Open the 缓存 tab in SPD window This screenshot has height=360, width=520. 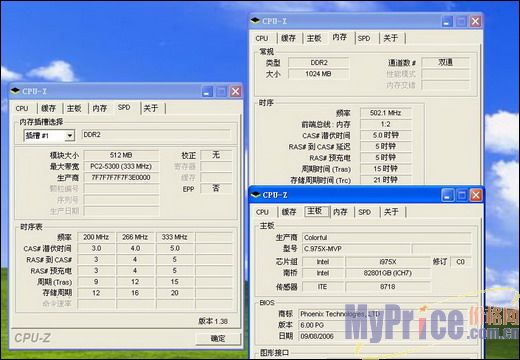point(48,108)
